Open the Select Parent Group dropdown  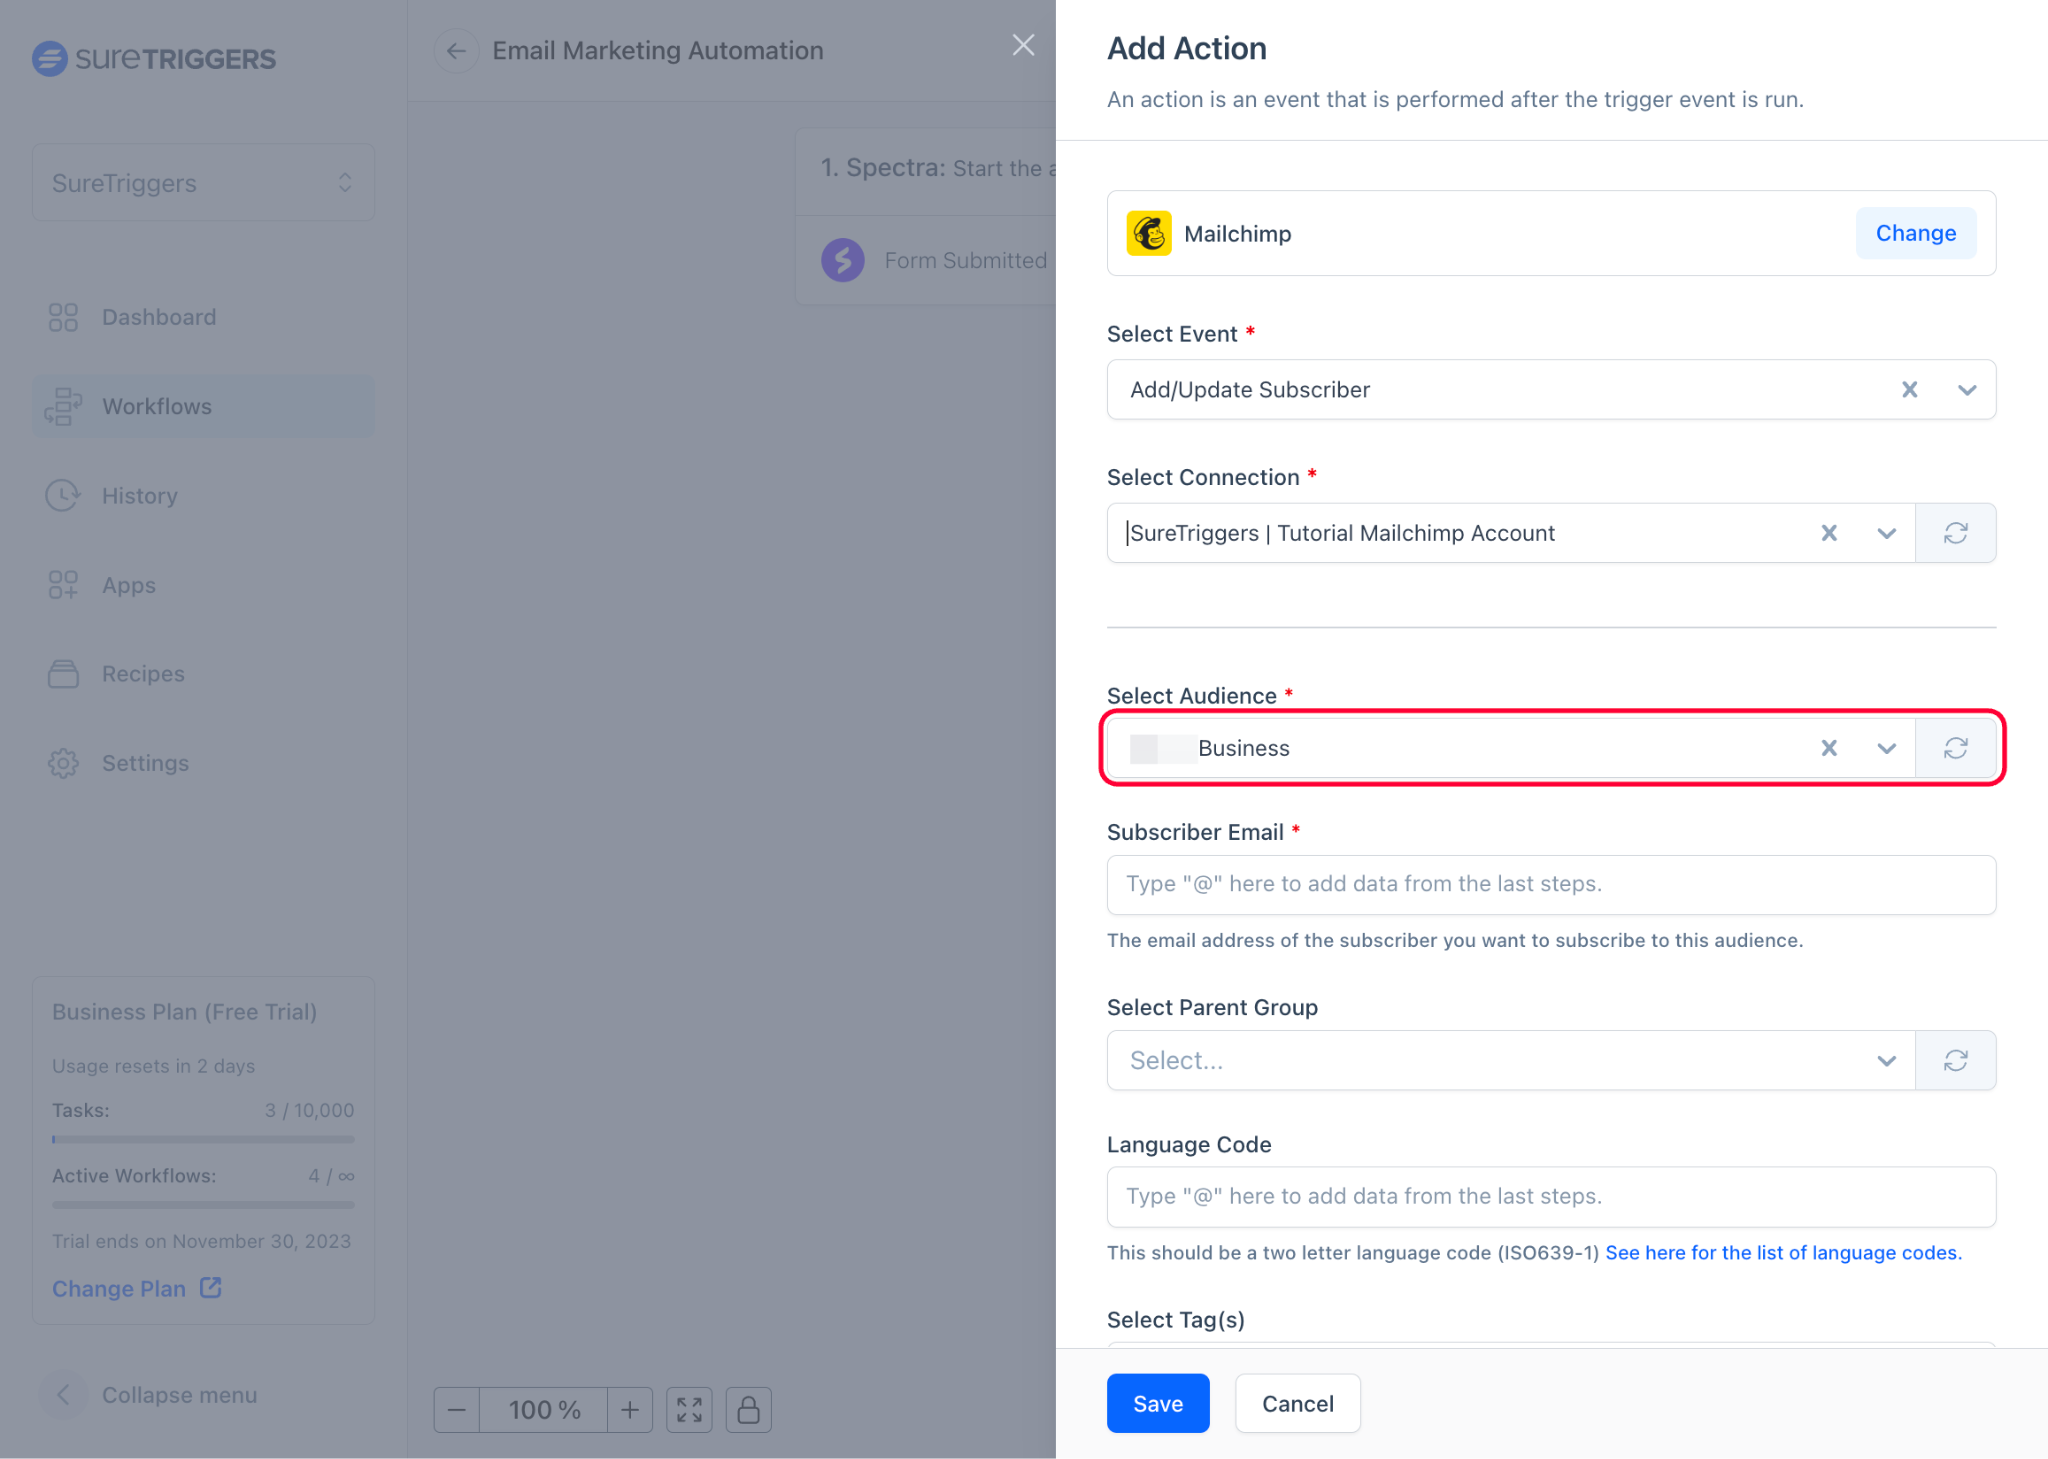pos(1886,1060)
